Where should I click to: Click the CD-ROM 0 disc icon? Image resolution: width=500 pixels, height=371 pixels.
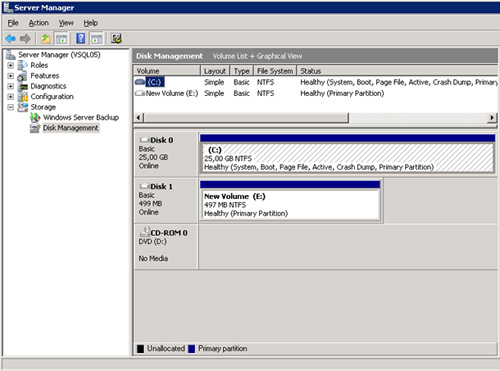click(x=145, y=232)
